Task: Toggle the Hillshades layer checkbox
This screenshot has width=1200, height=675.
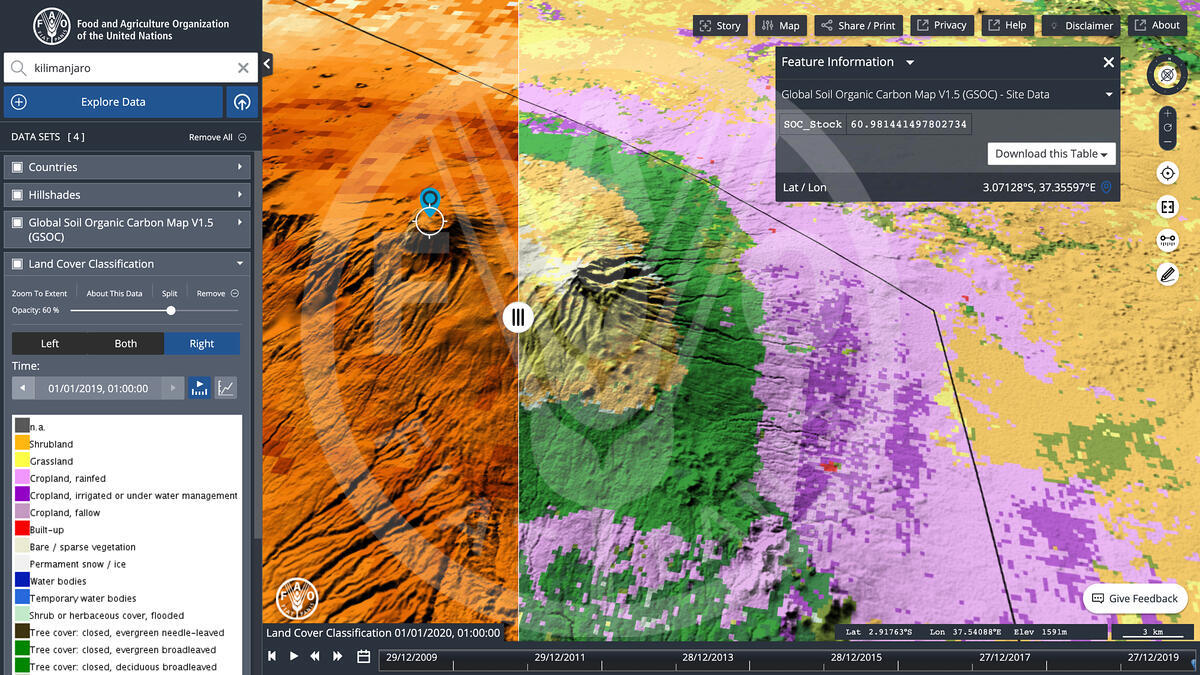Action: 17,195
